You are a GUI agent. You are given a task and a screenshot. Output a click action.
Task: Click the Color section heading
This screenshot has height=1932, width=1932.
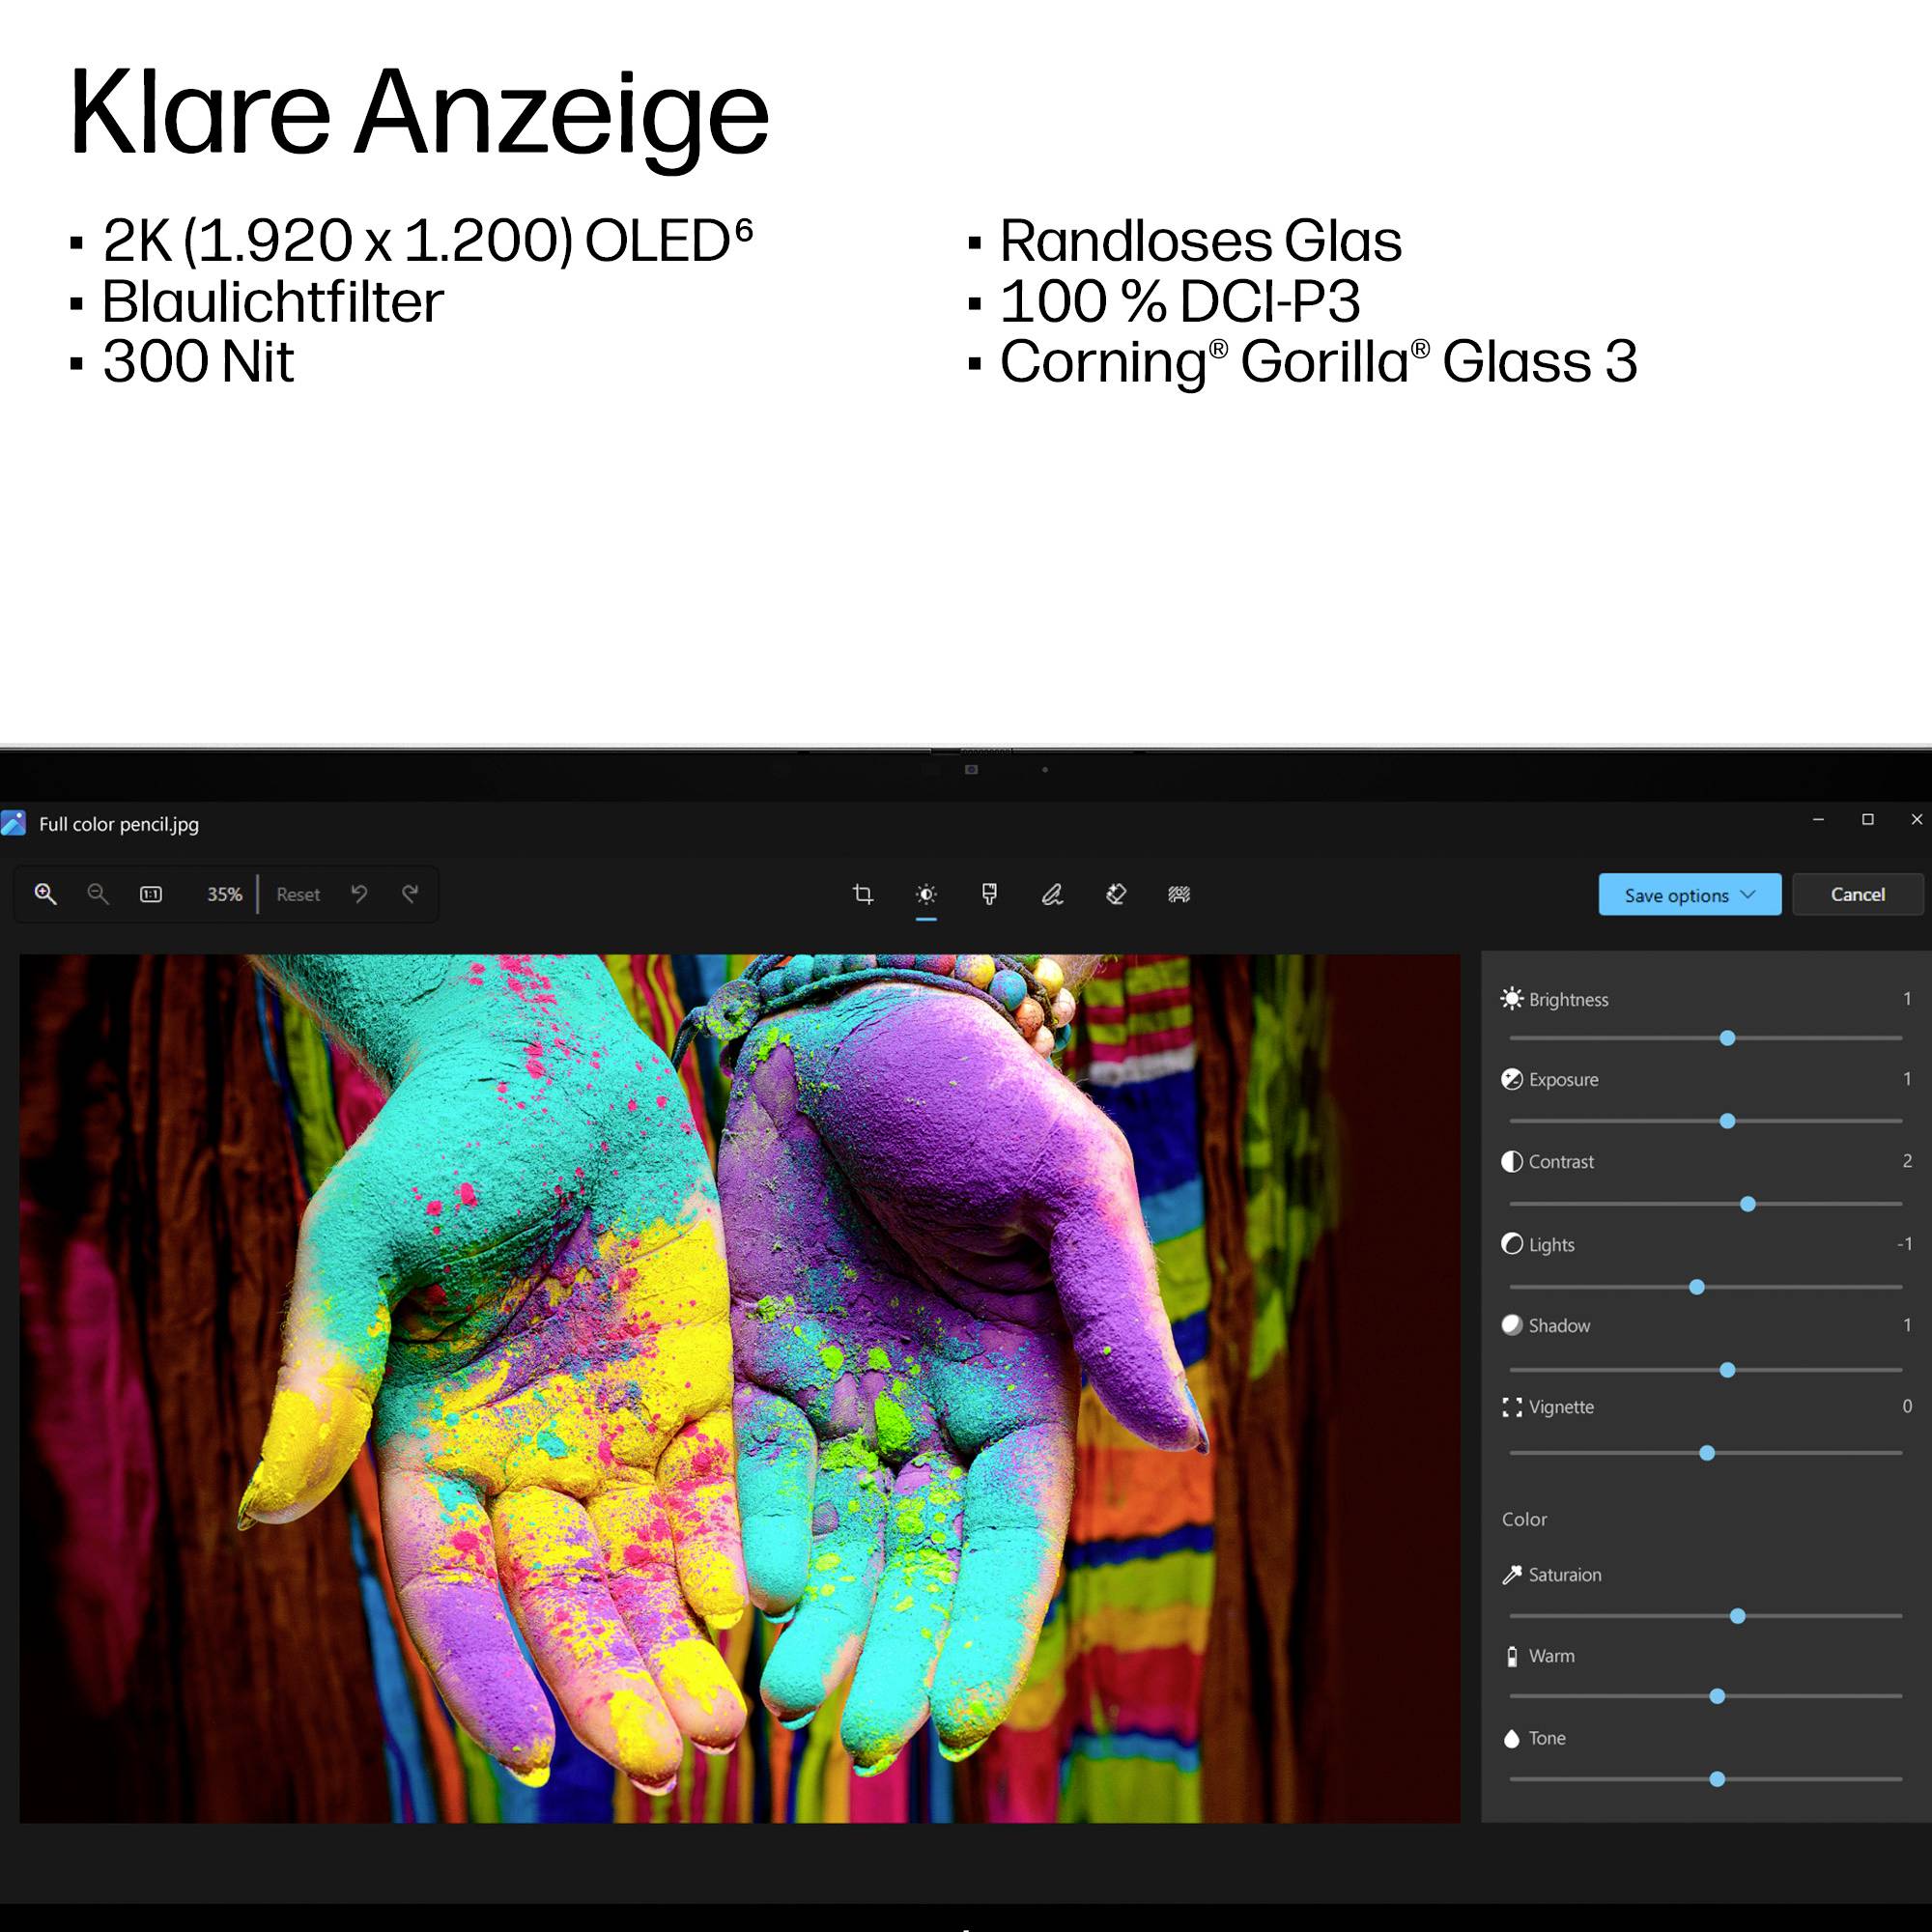pyautogui.click(x=1524, y=1519)
